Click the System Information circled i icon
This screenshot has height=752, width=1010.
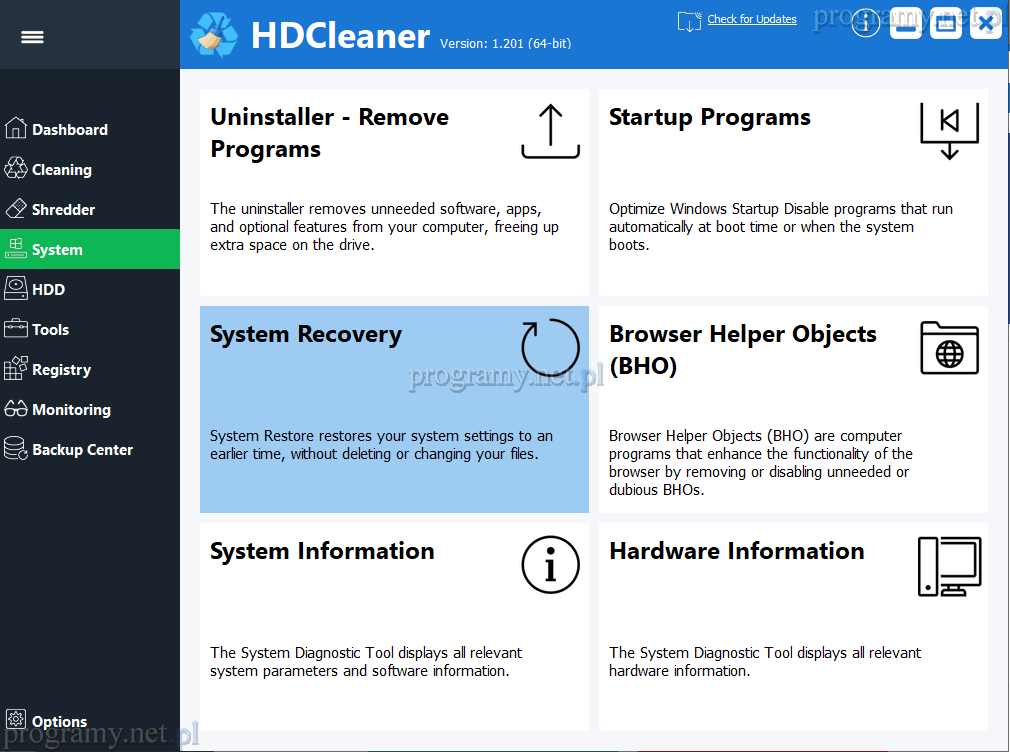tap(550, 565)
